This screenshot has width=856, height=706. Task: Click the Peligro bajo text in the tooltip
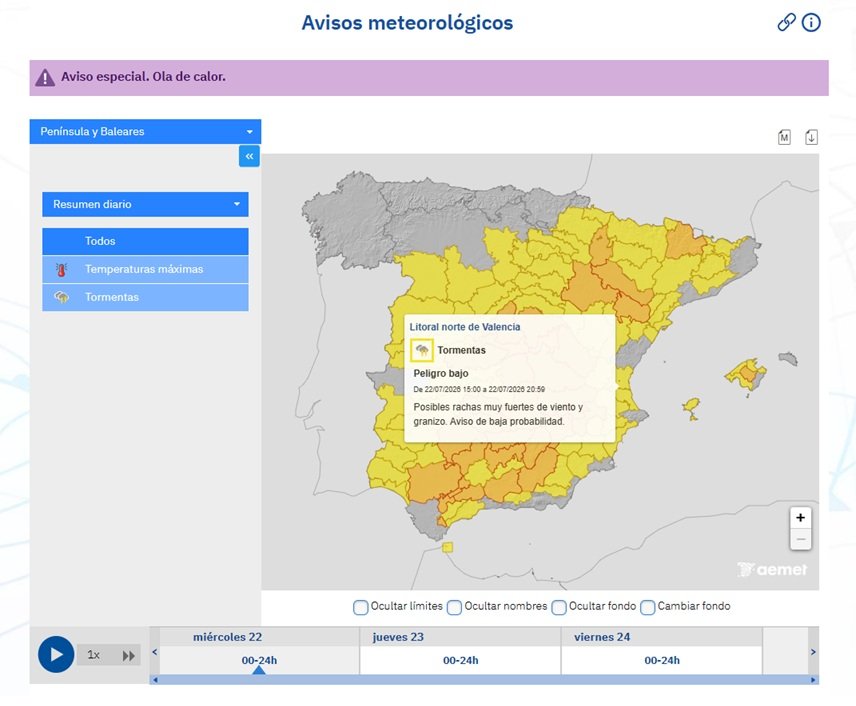pos(441,373)
